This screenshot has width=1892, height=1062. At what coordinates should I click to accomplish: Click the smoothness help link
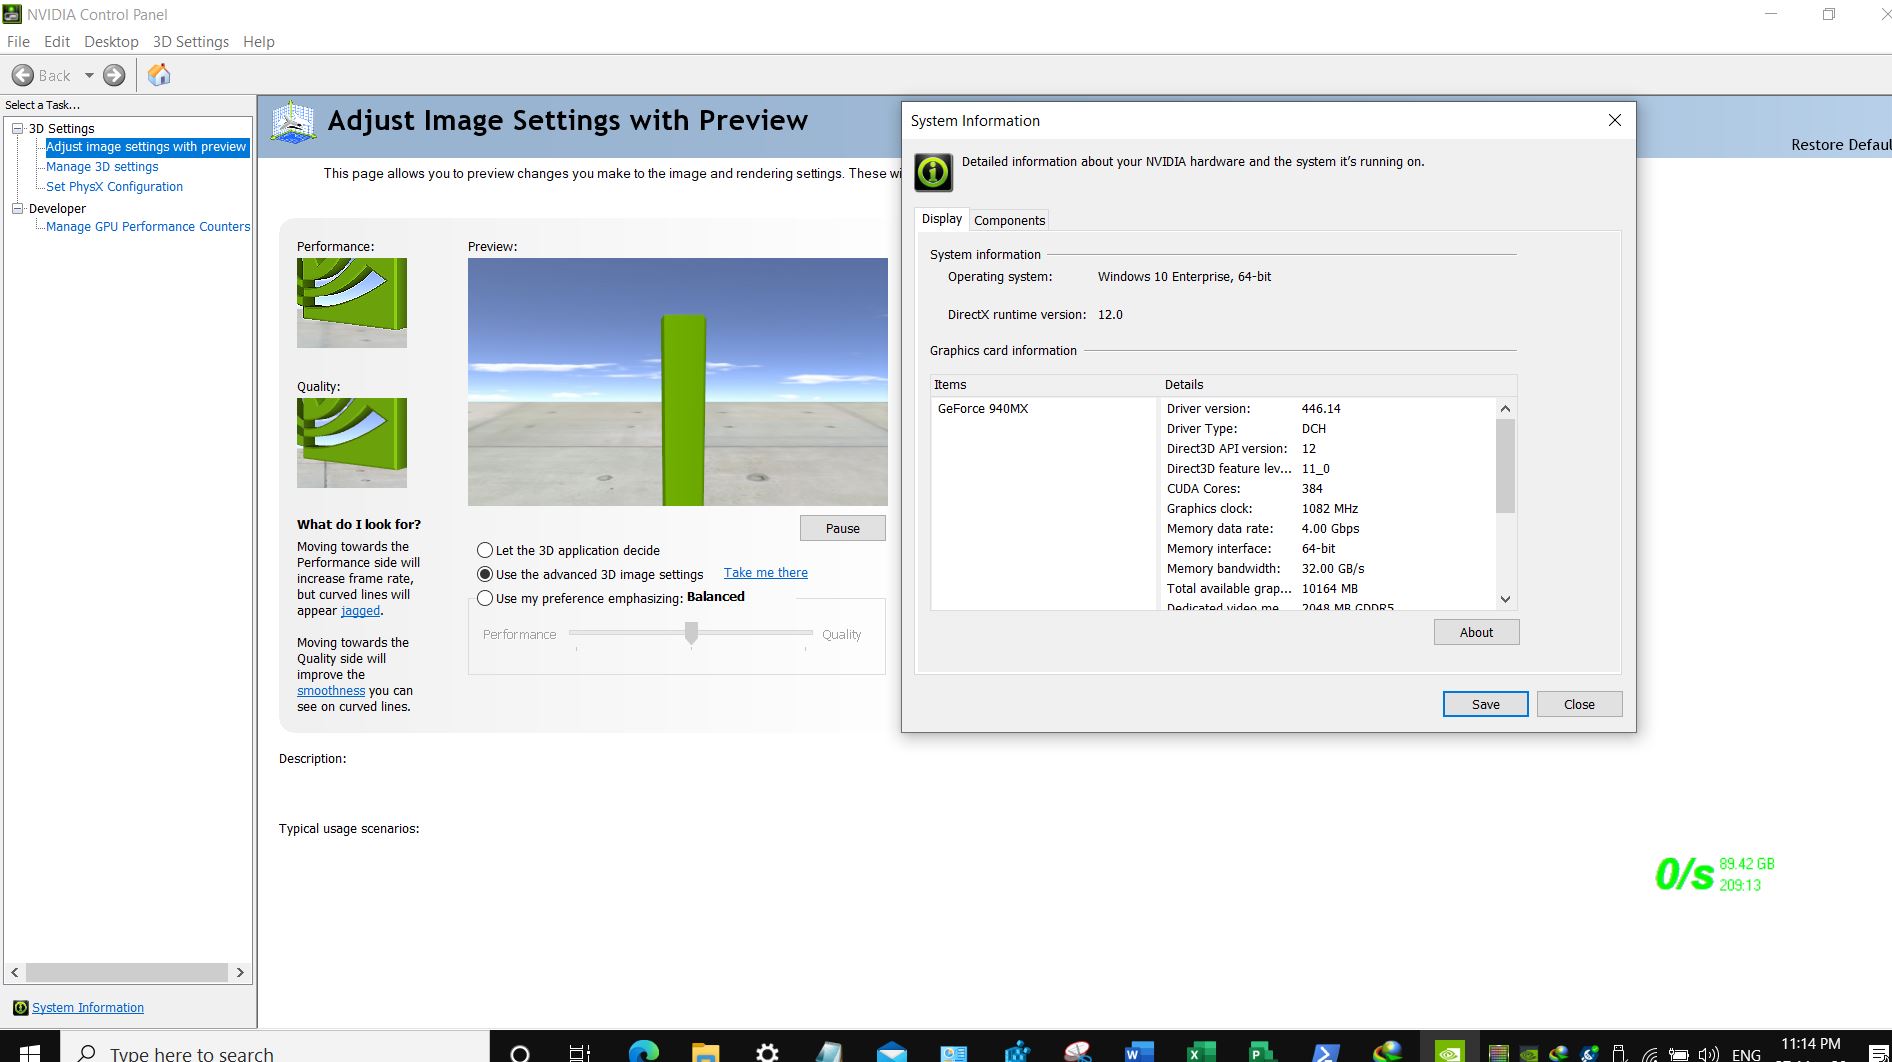(331, 691)
